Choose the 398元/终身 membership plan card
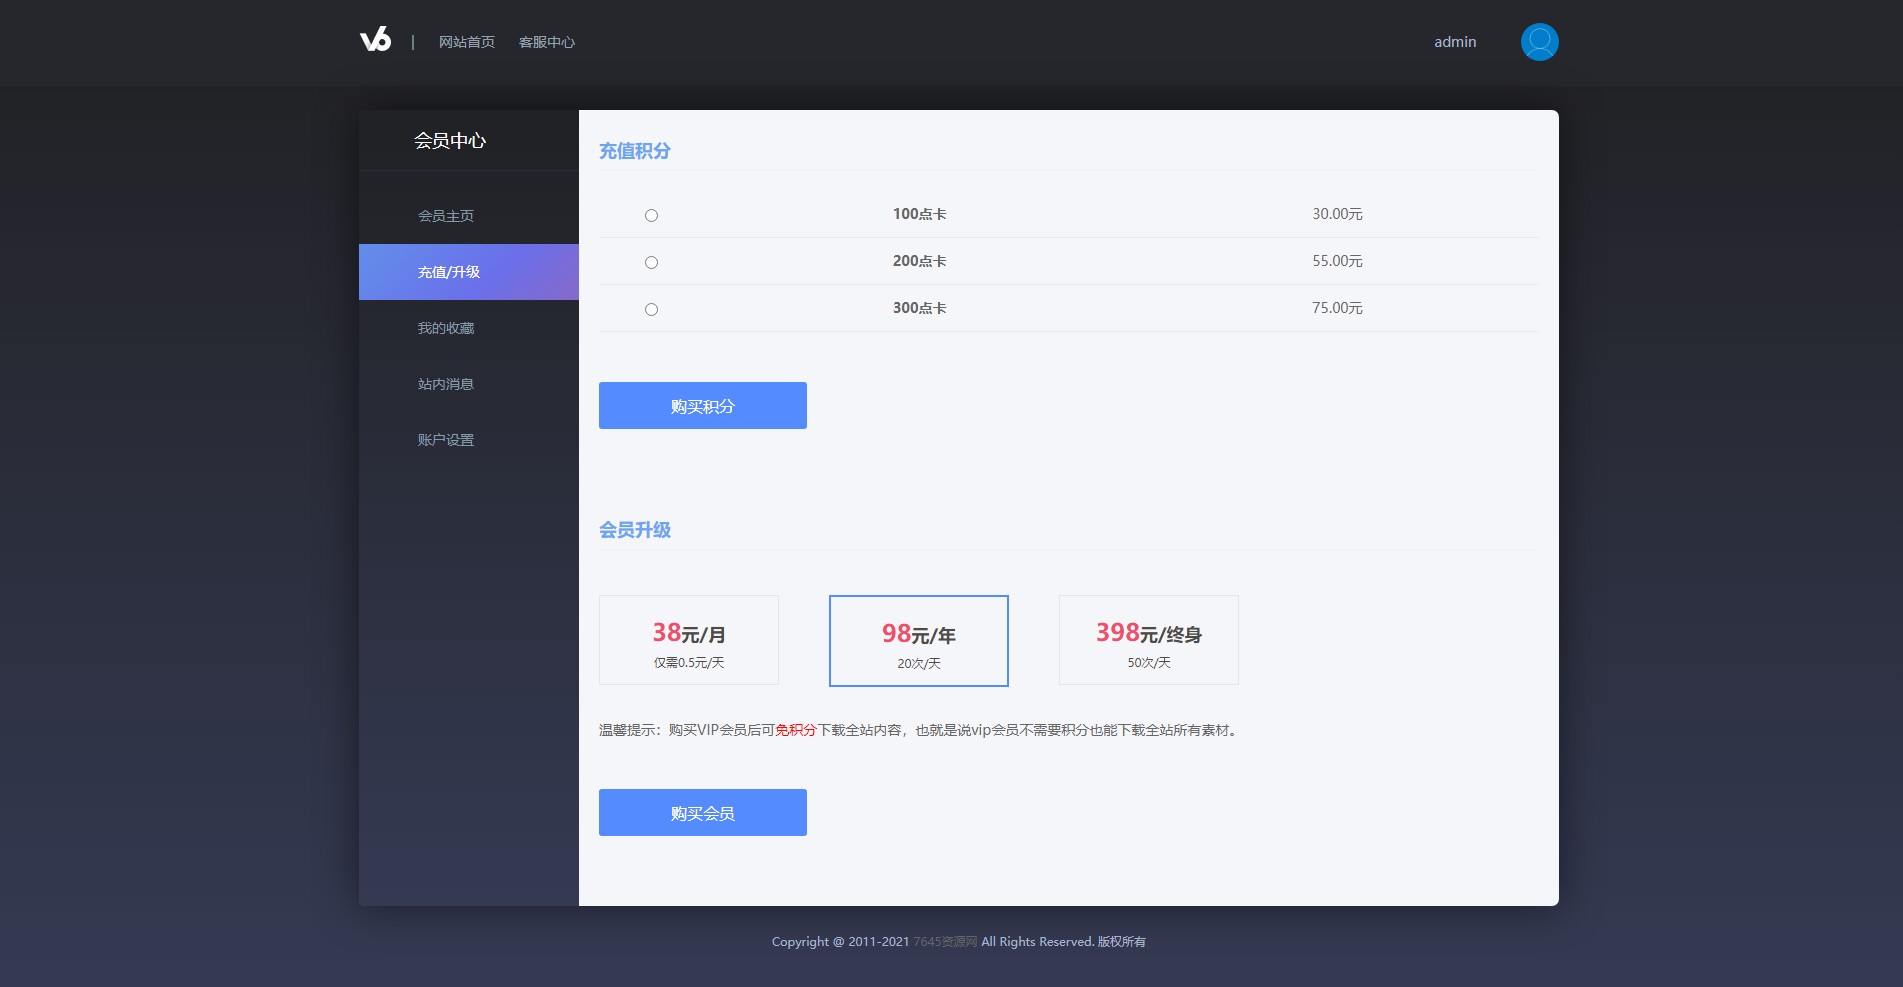Screen dimensions: 1903x987 pos(1148,640)
